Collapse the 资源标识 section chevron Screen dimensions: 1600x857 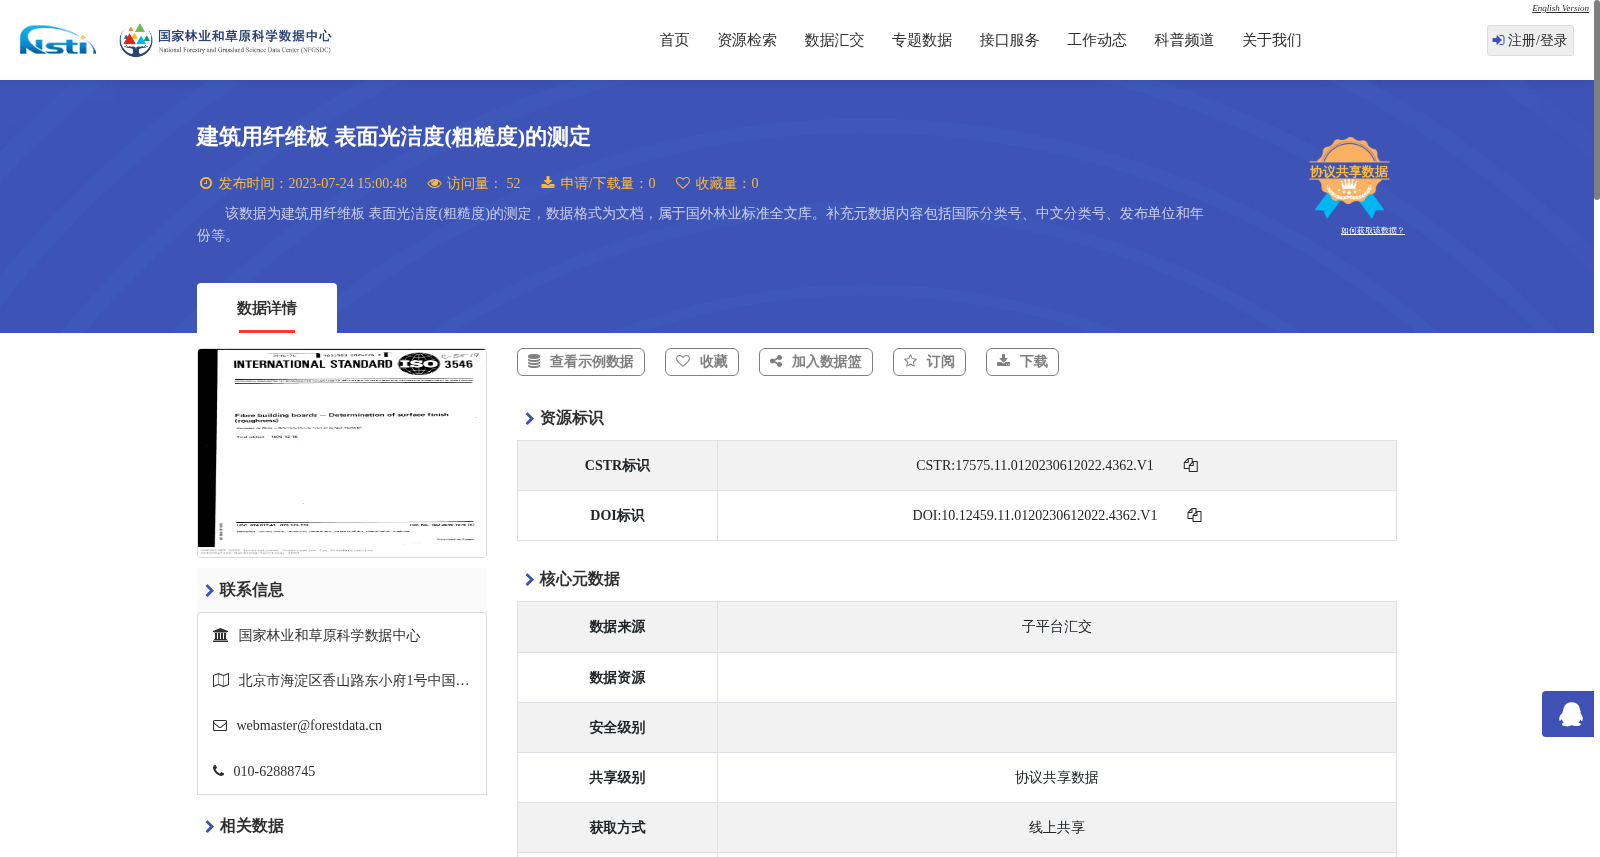[x=529, y=419]
